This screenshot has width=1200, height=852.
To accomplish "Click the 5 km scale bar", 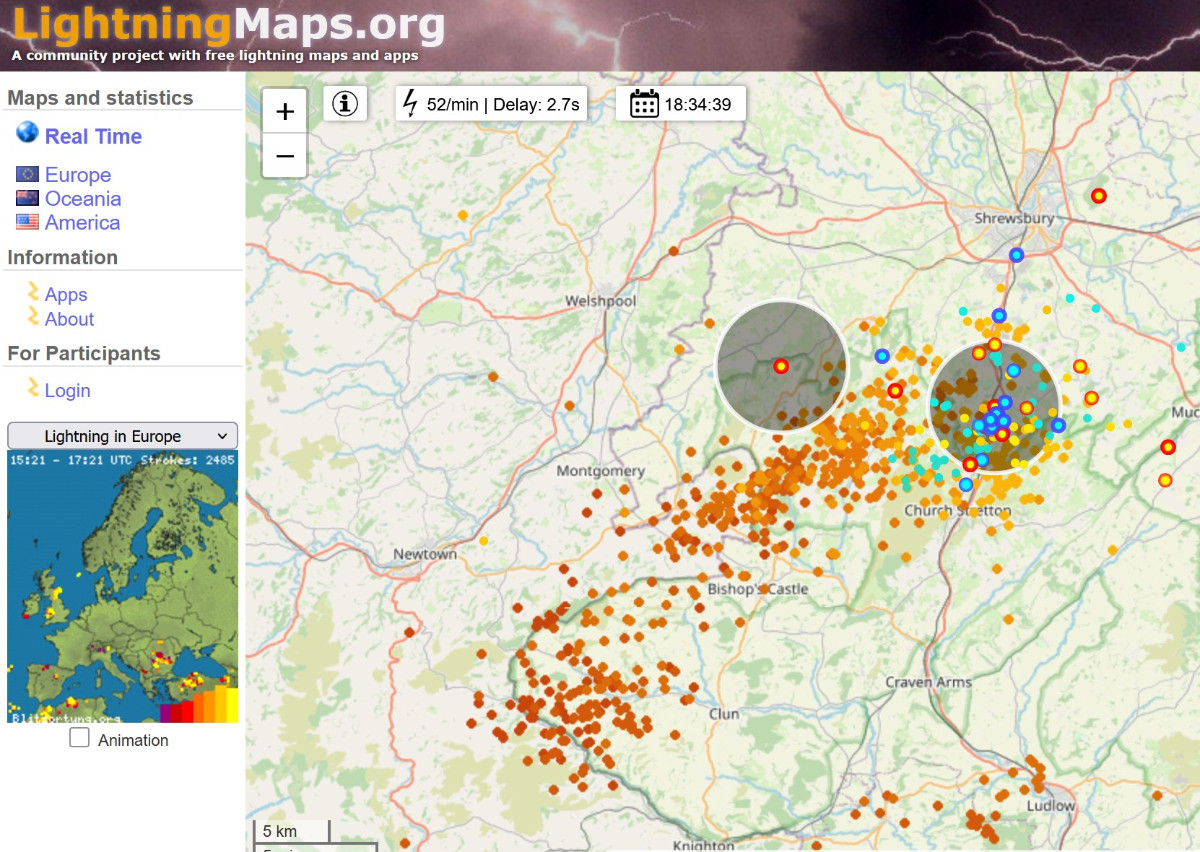I will point(290,831).
